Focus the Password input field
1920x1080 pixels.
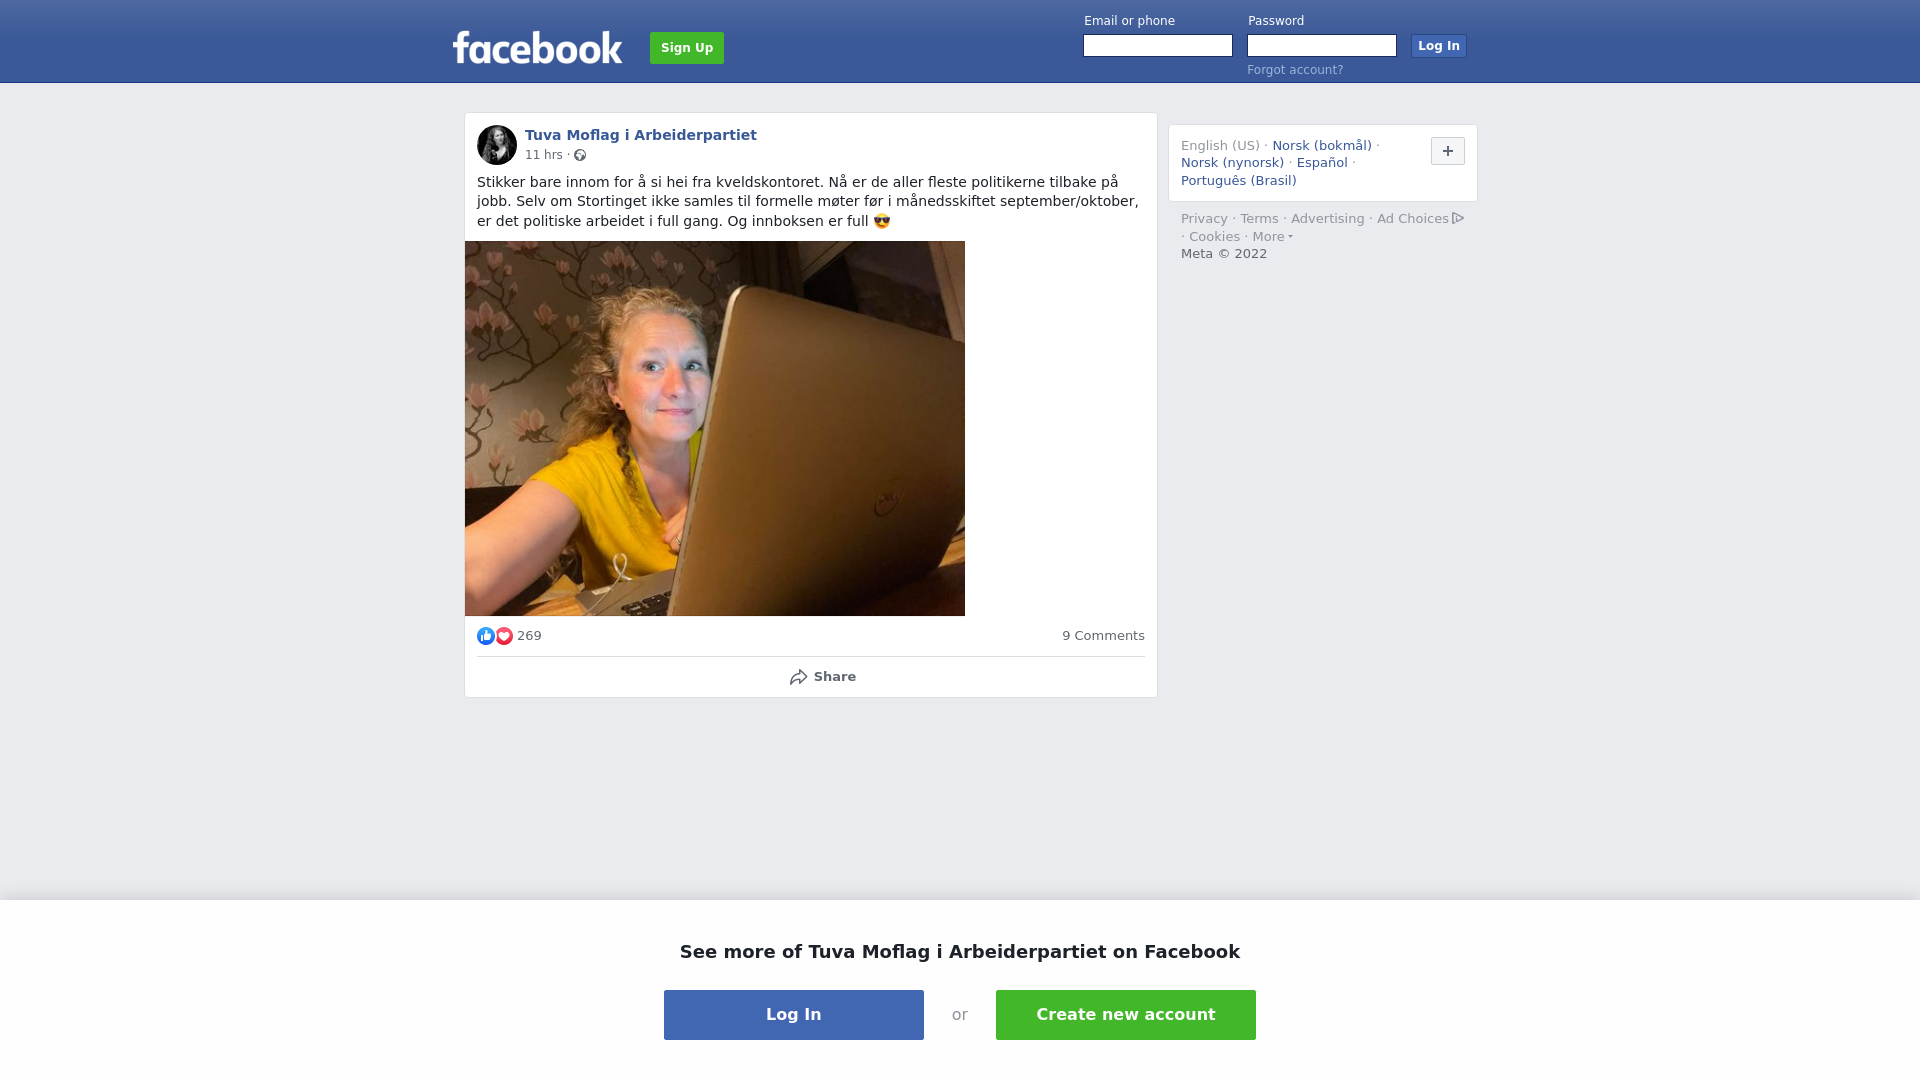click(1322, 46)
